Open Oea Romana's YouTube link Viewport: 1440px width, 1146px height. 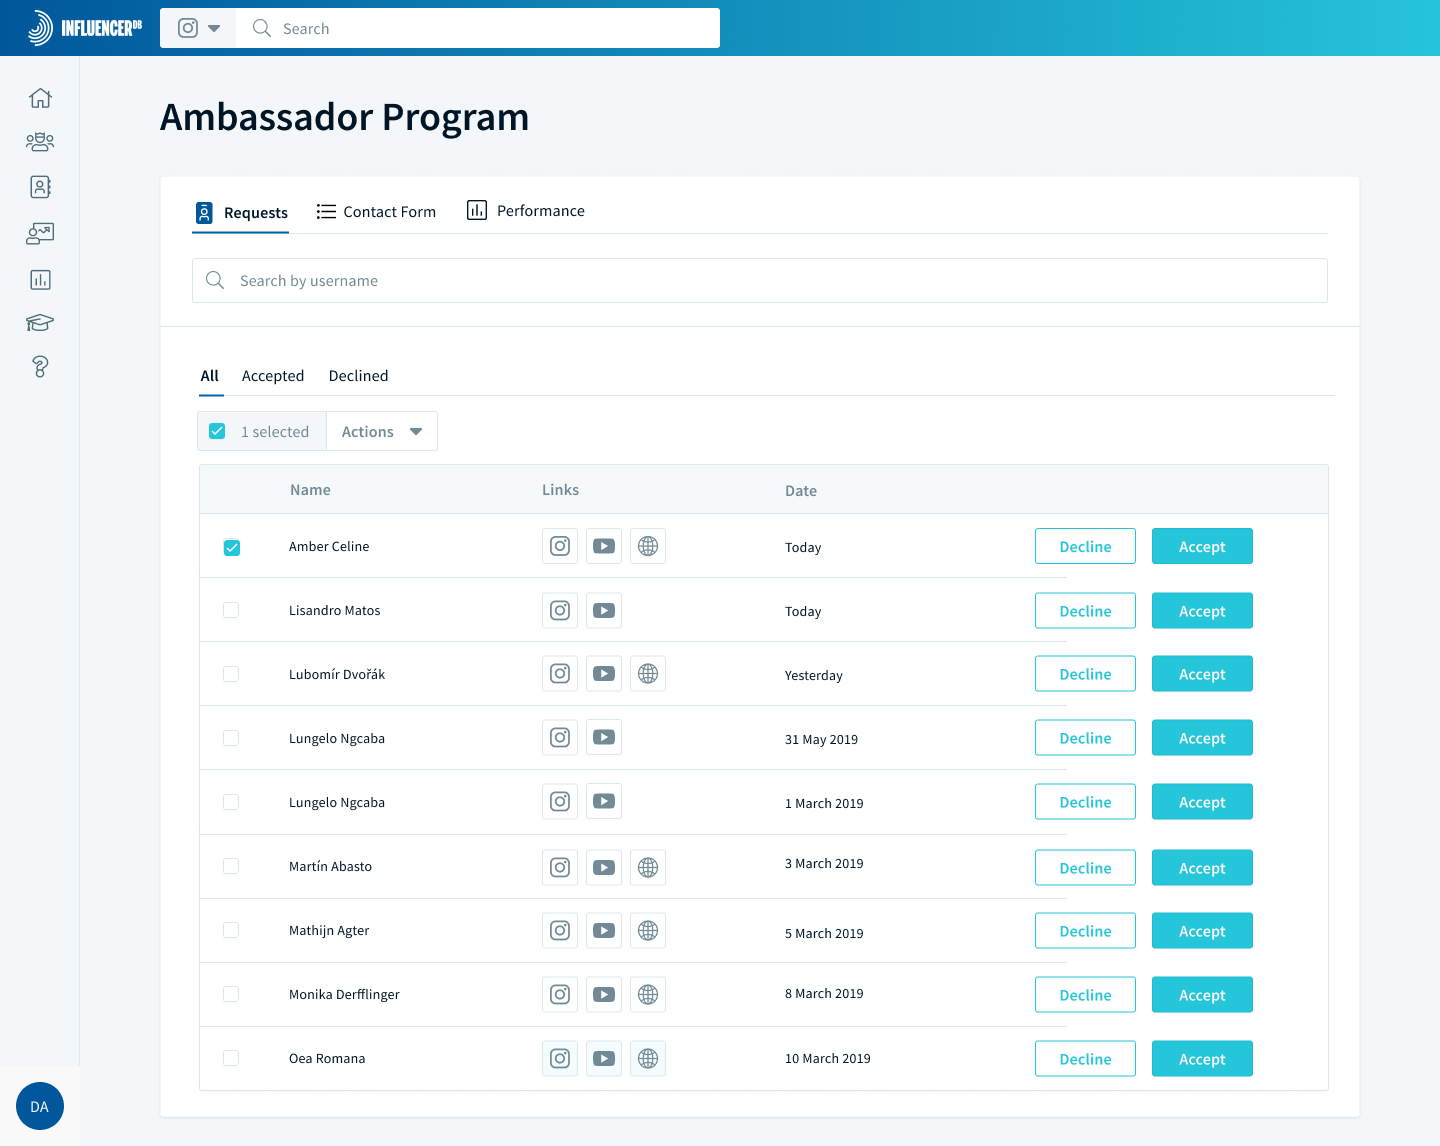(x=604, y=1059)
